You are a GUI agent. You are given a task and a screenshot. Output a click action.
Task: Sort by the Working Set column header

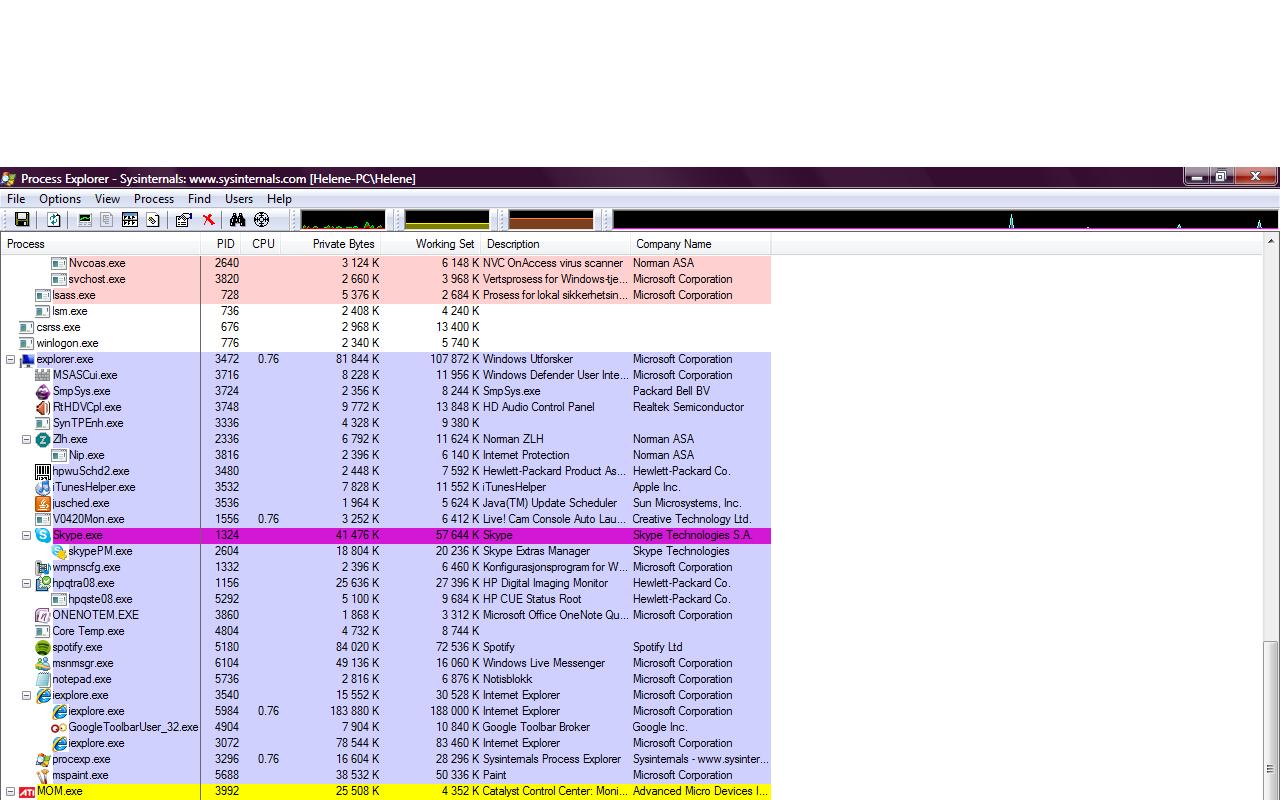pyautogui.click(x=431, y=244)
